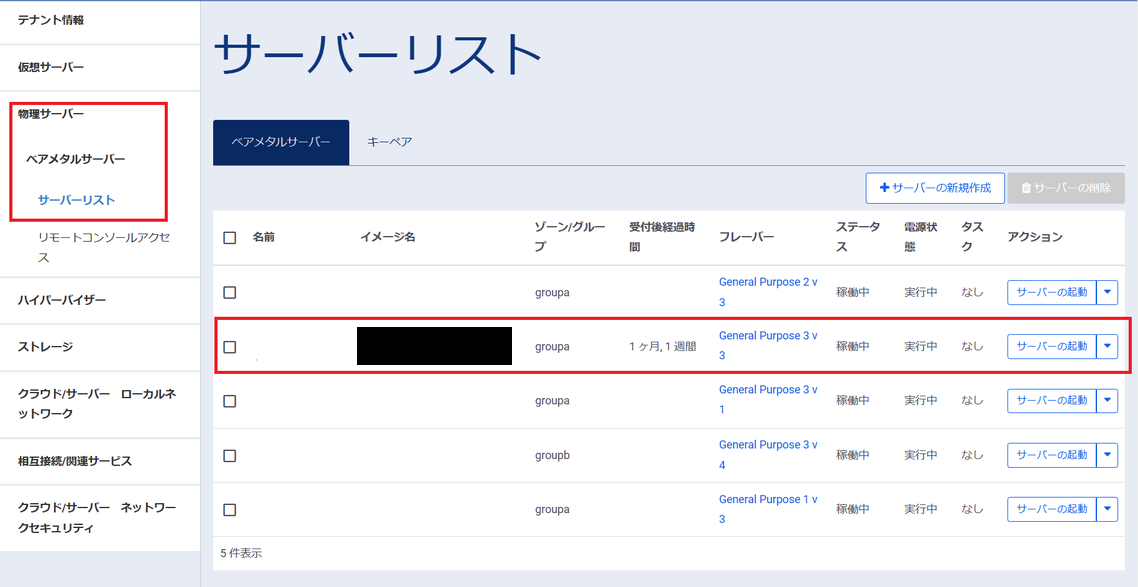Viewport: 1138px width, 587px height.
Task: Tick checkbox for General Purpose 1 v3 row
Action: [x=230, y=509]
